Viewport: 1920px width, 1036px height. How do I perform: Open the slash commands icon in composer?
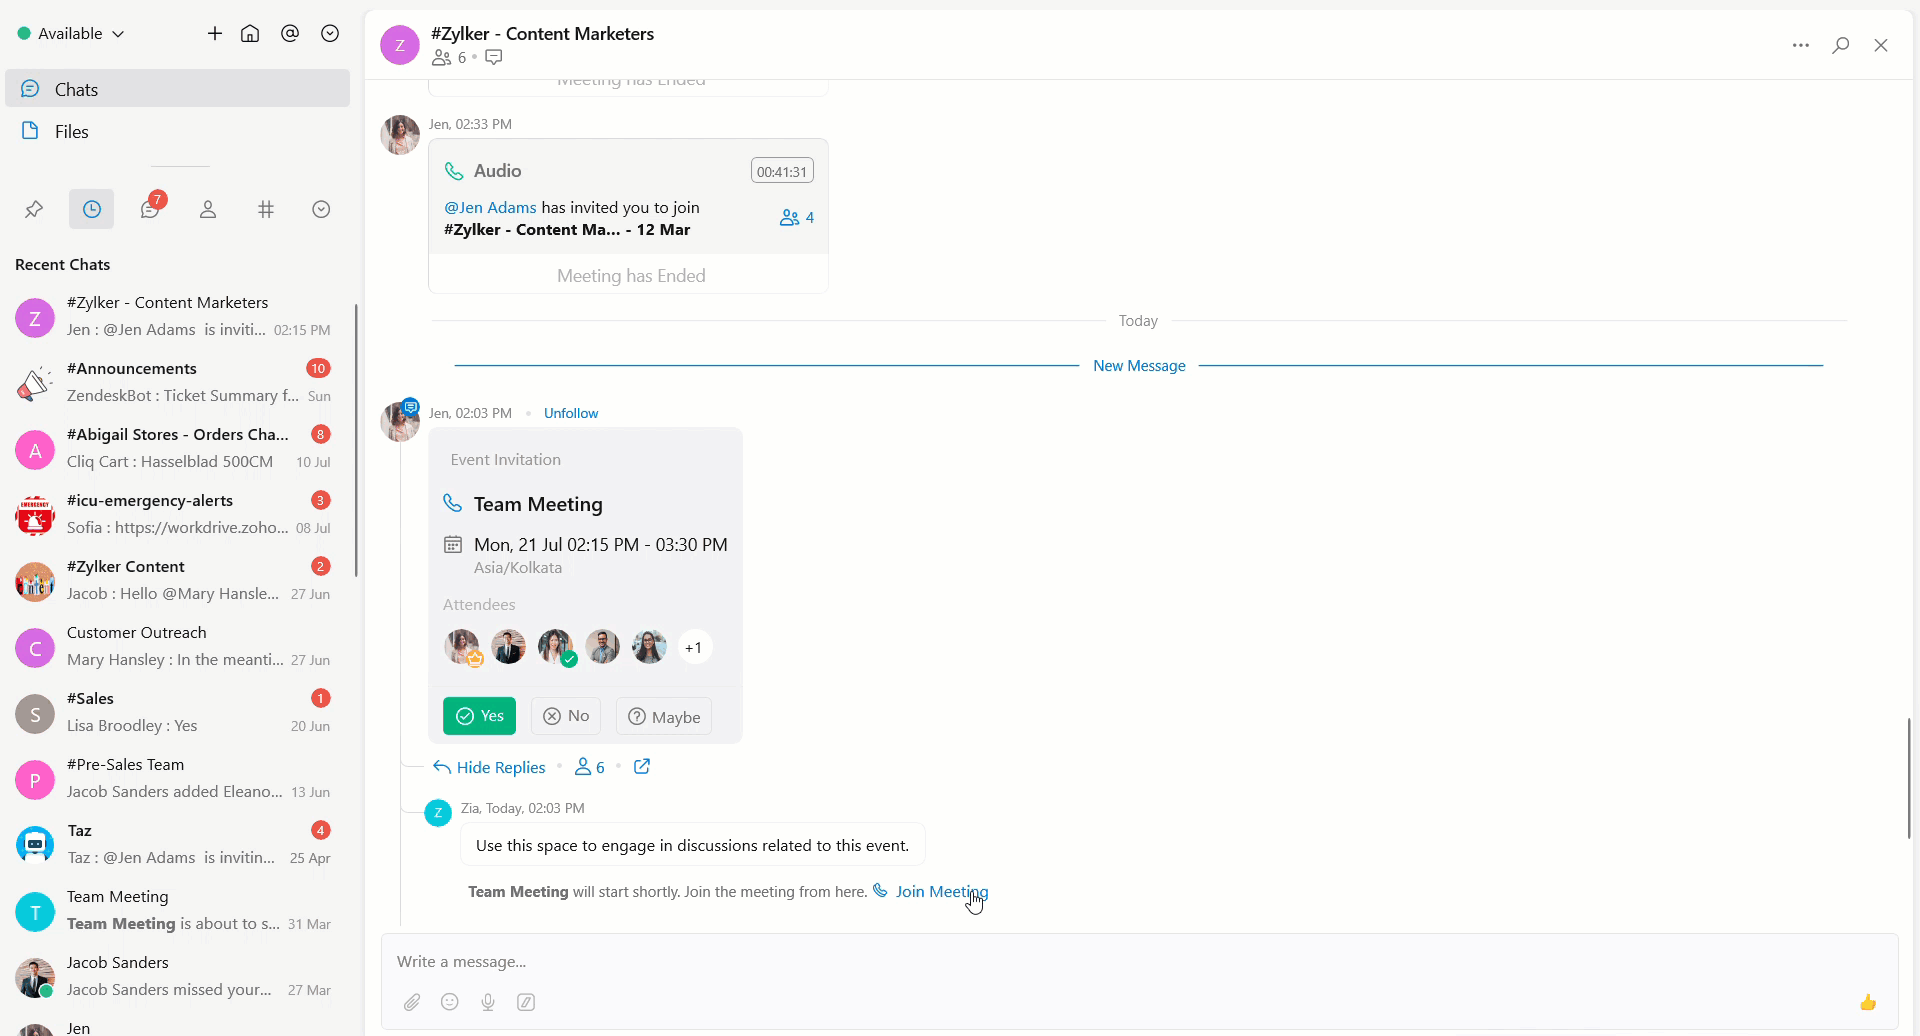(526, 1002)
